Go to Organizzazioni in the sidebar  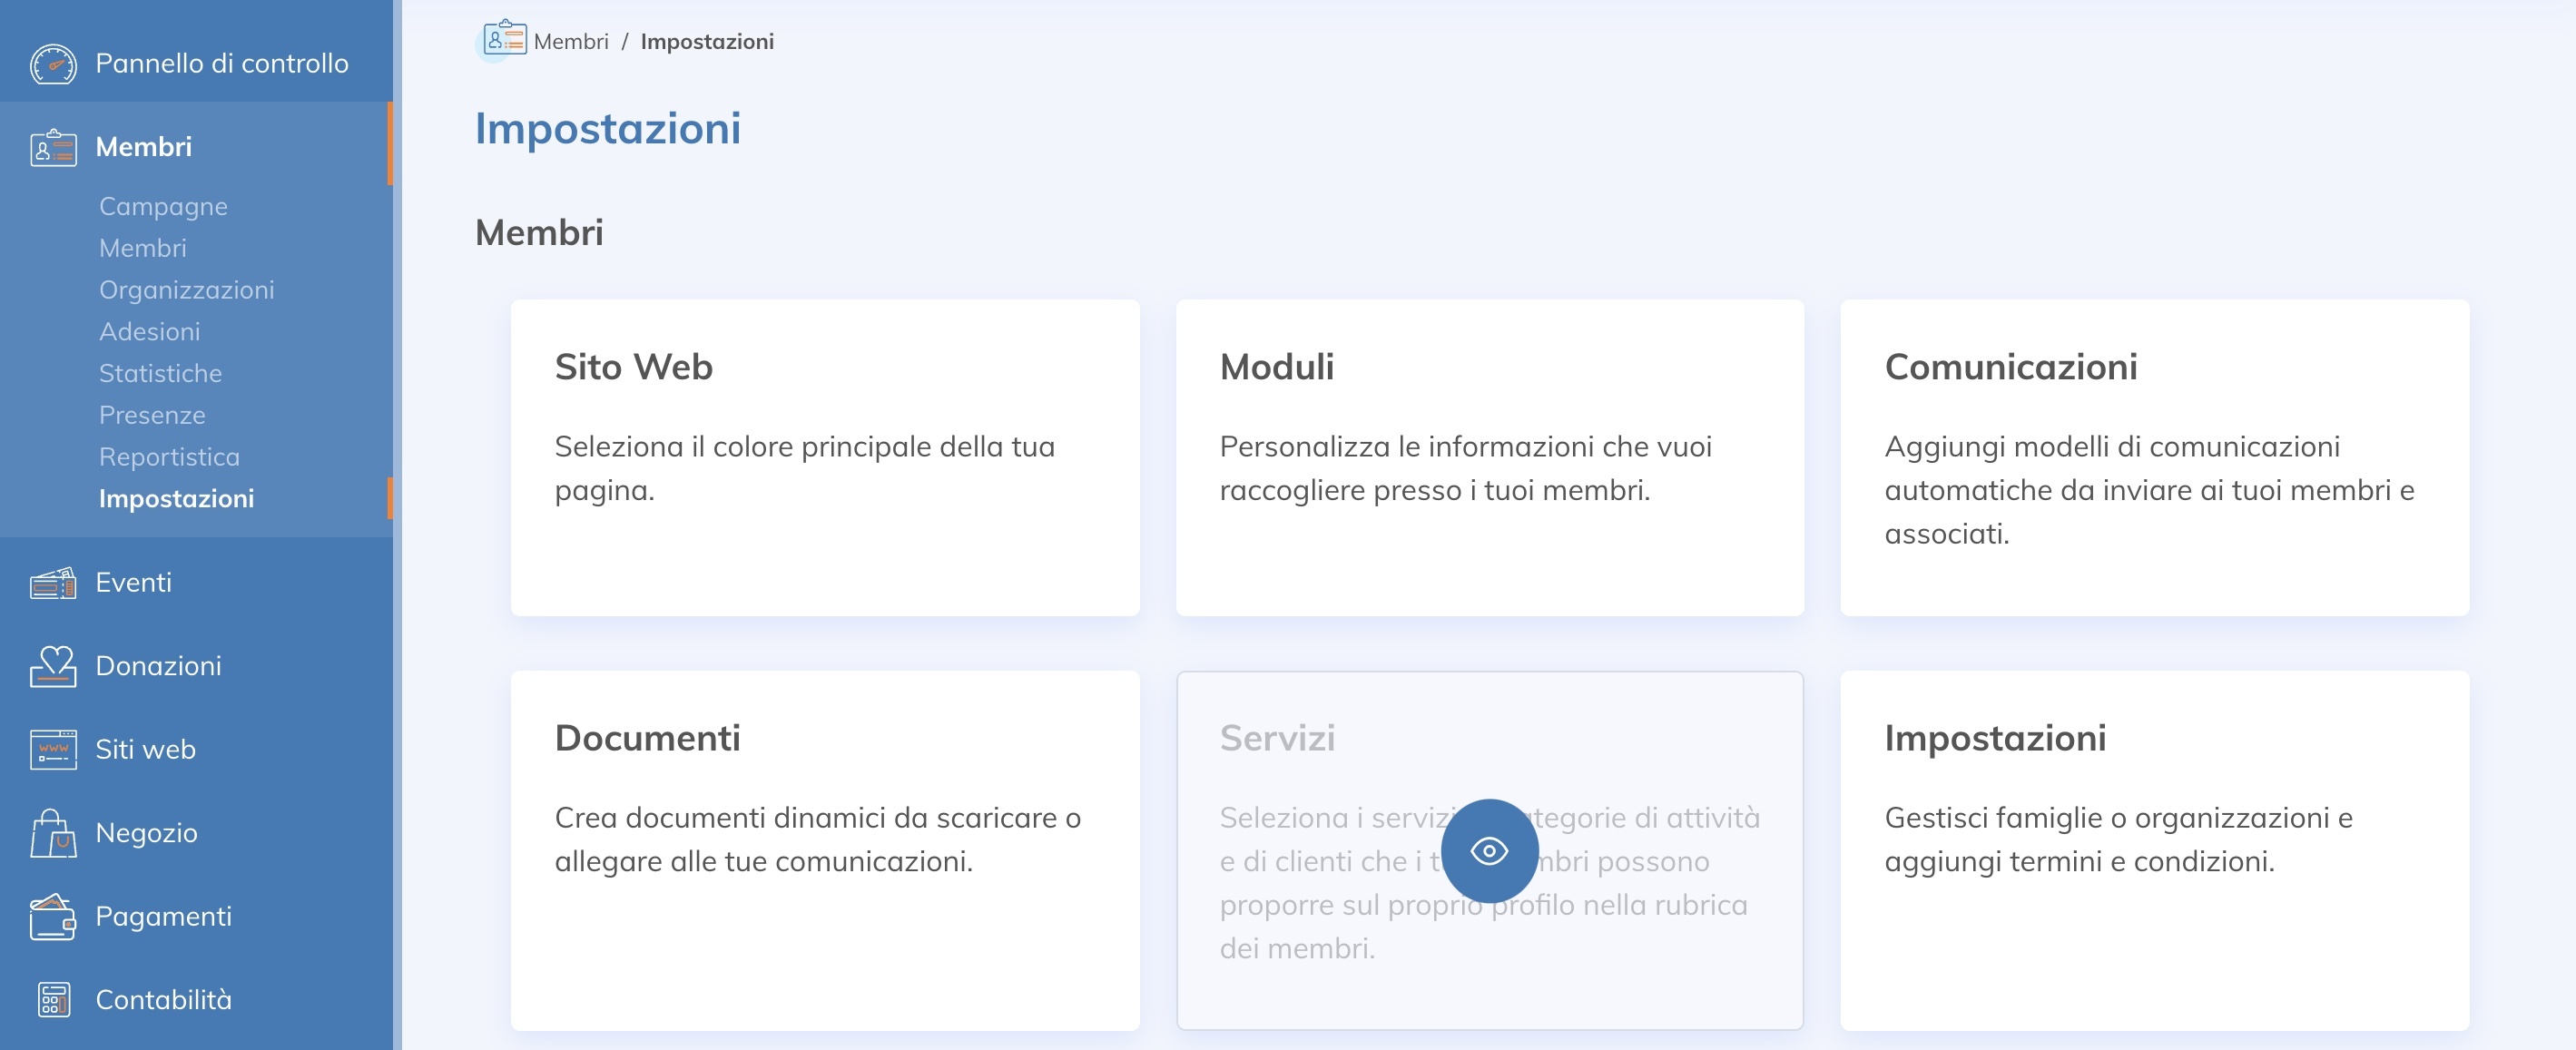186,290
